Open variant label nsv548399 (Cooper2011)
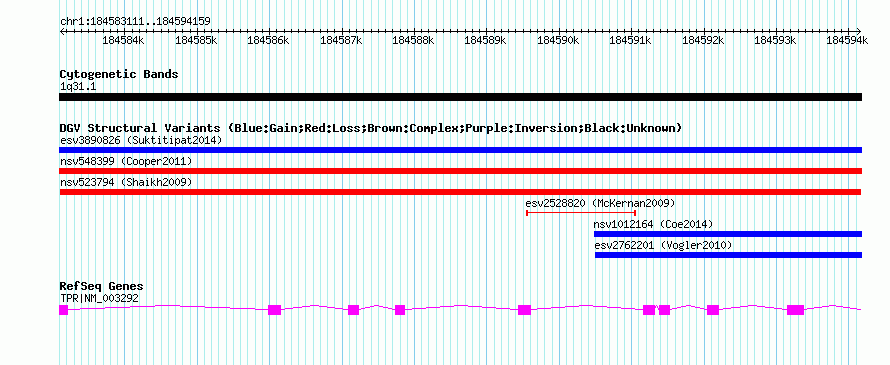Viewport: 890px width, 365px height. click(x=126, y=162)
